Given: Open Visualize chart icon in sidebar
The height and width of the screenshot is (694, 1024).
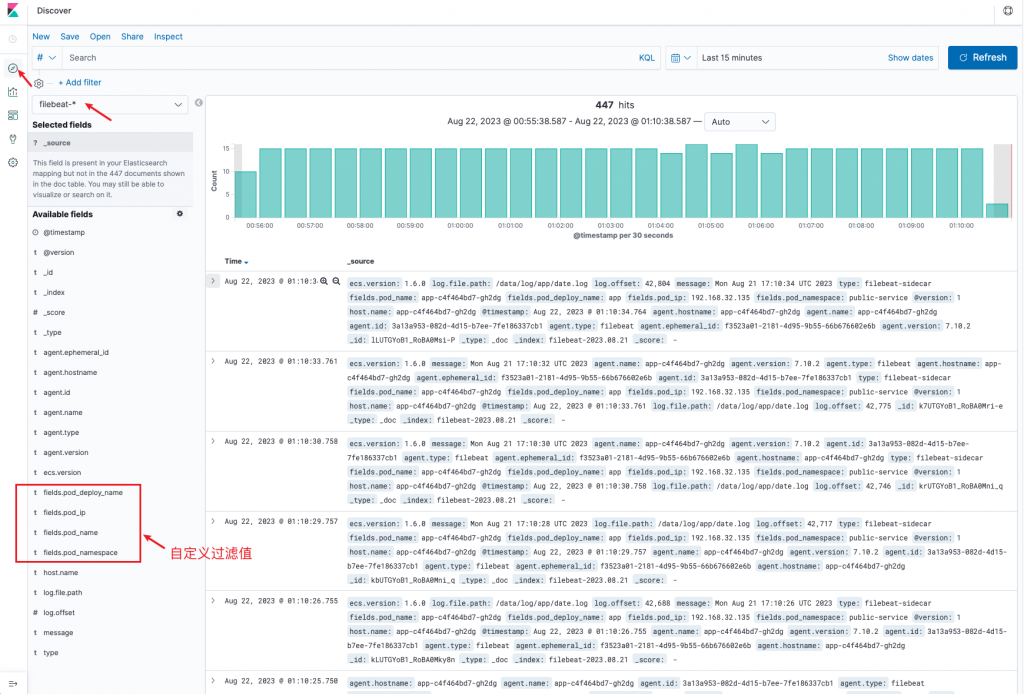Looking at the screenshot, I should [x=12, y=92].
